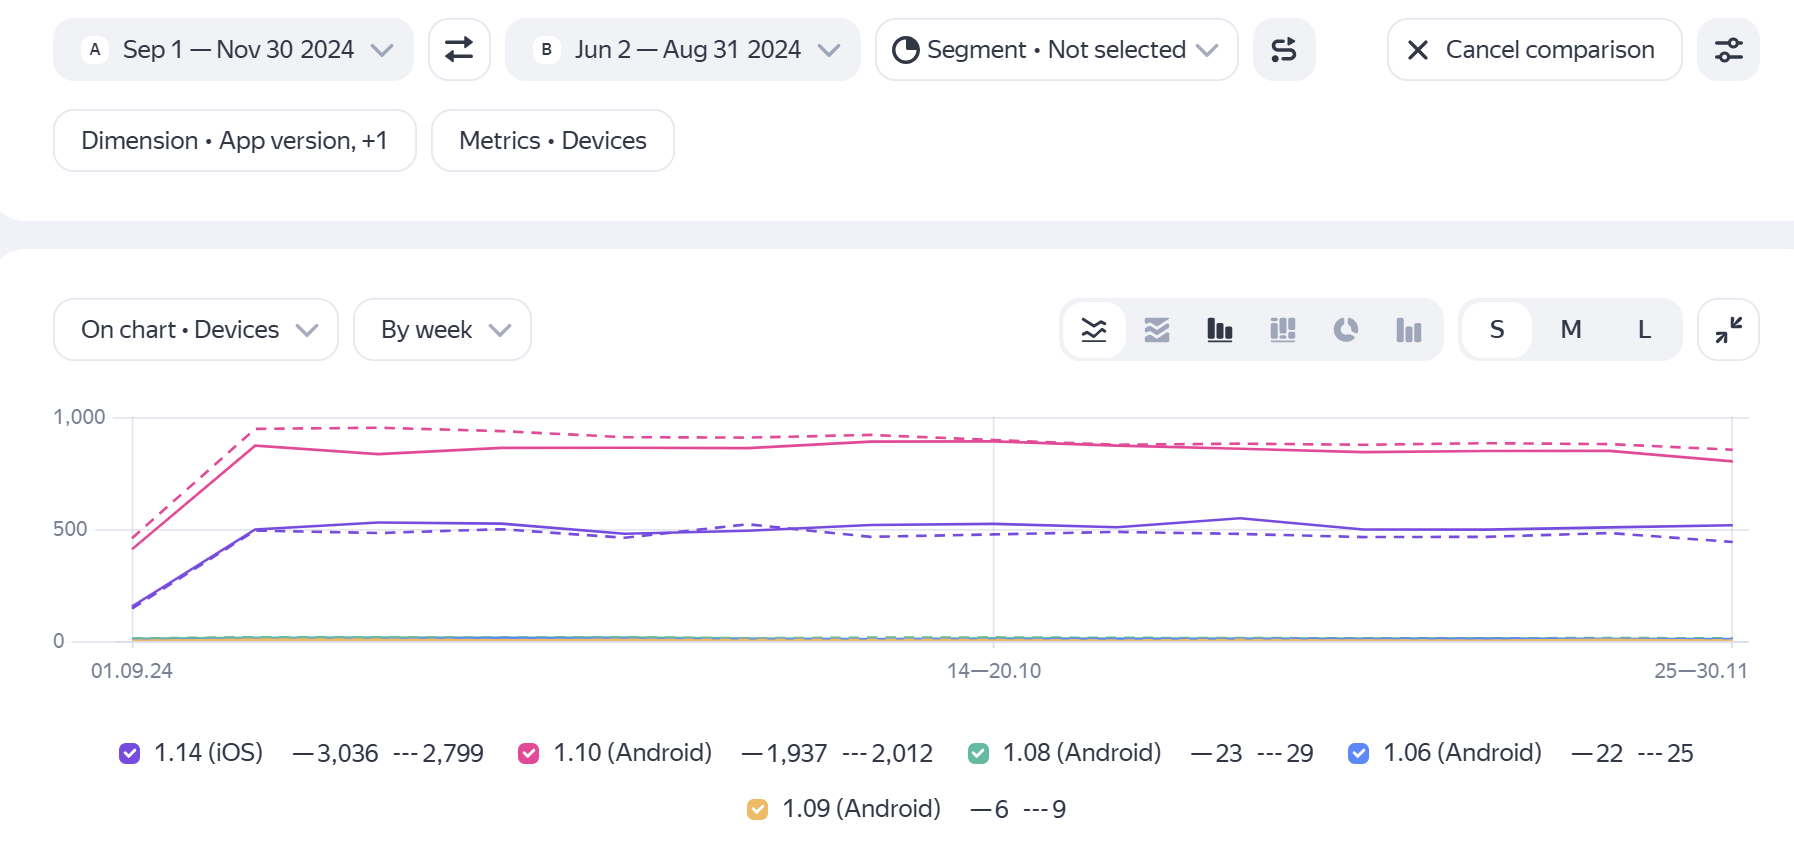Click the segment comparison icon button
This screenshot has width=1794, height=842.
(x=1284, y=49)
